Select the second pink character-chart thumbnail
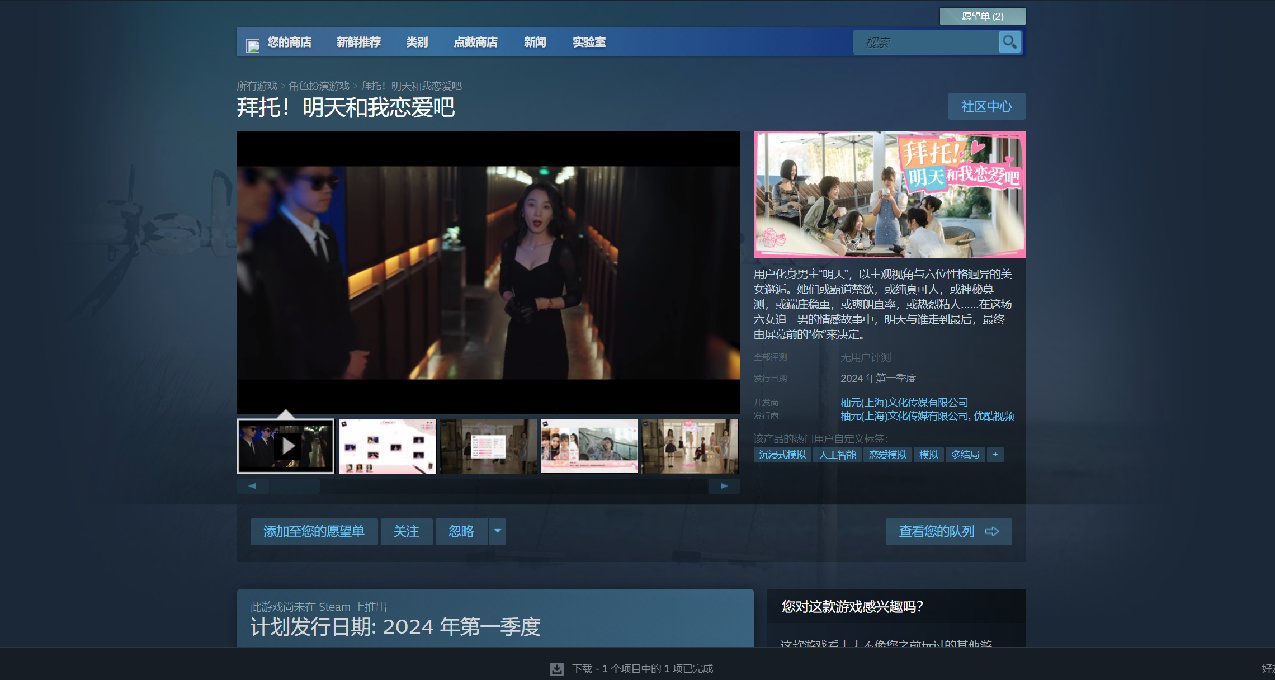 [387, 446]
